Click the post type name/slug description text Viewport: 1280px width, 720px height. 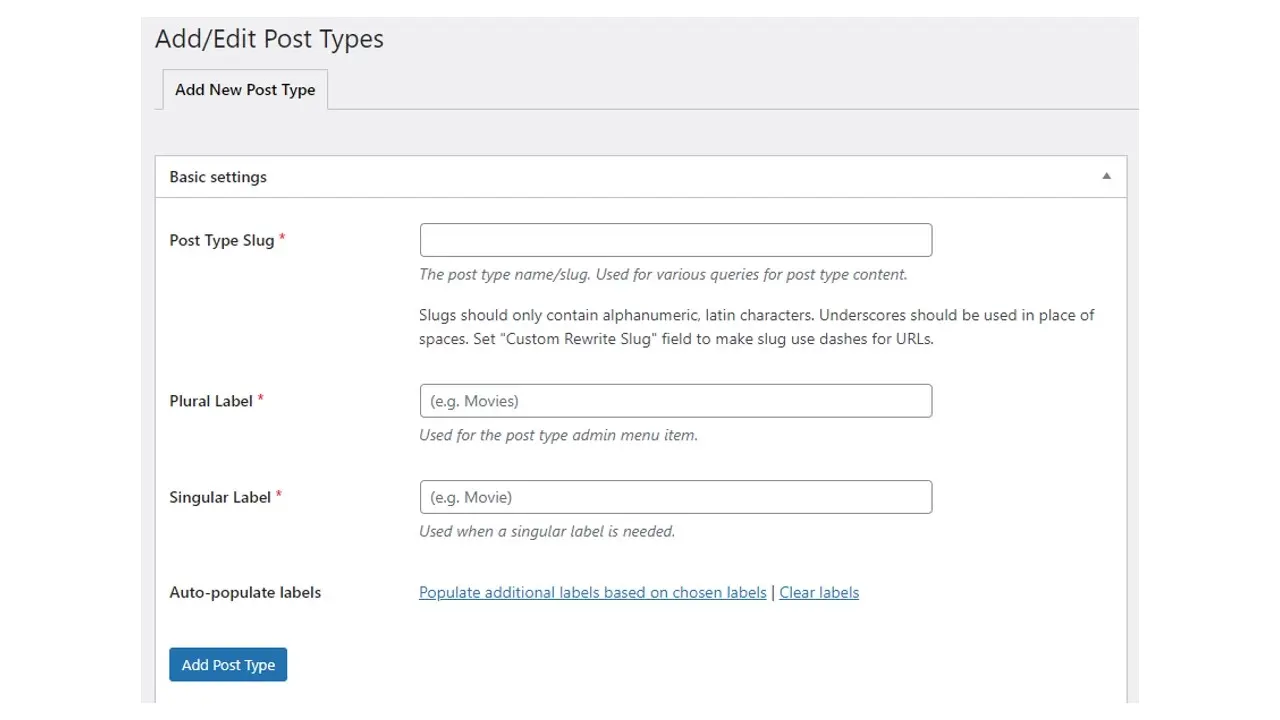662,274
